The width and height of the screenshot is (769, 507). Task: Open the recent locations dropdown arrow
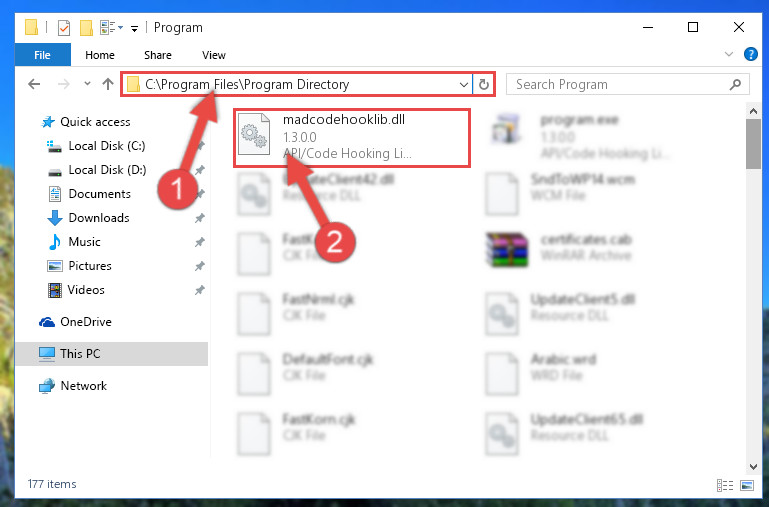click(x=87, y=84)
